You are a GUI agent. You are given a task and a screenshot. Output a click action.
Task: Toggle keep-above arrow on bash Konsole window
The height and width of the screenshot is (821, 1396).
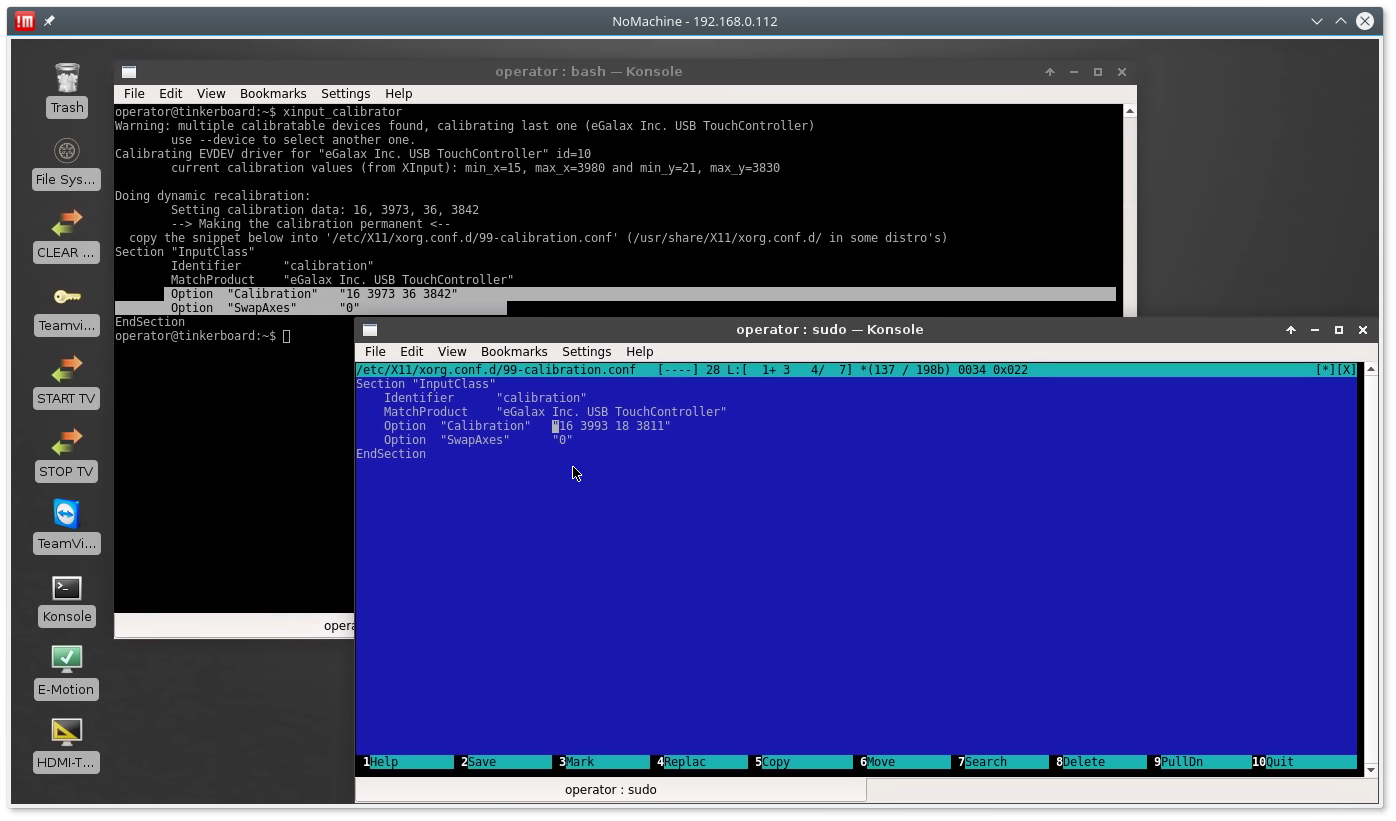[x=1050, y=72]
